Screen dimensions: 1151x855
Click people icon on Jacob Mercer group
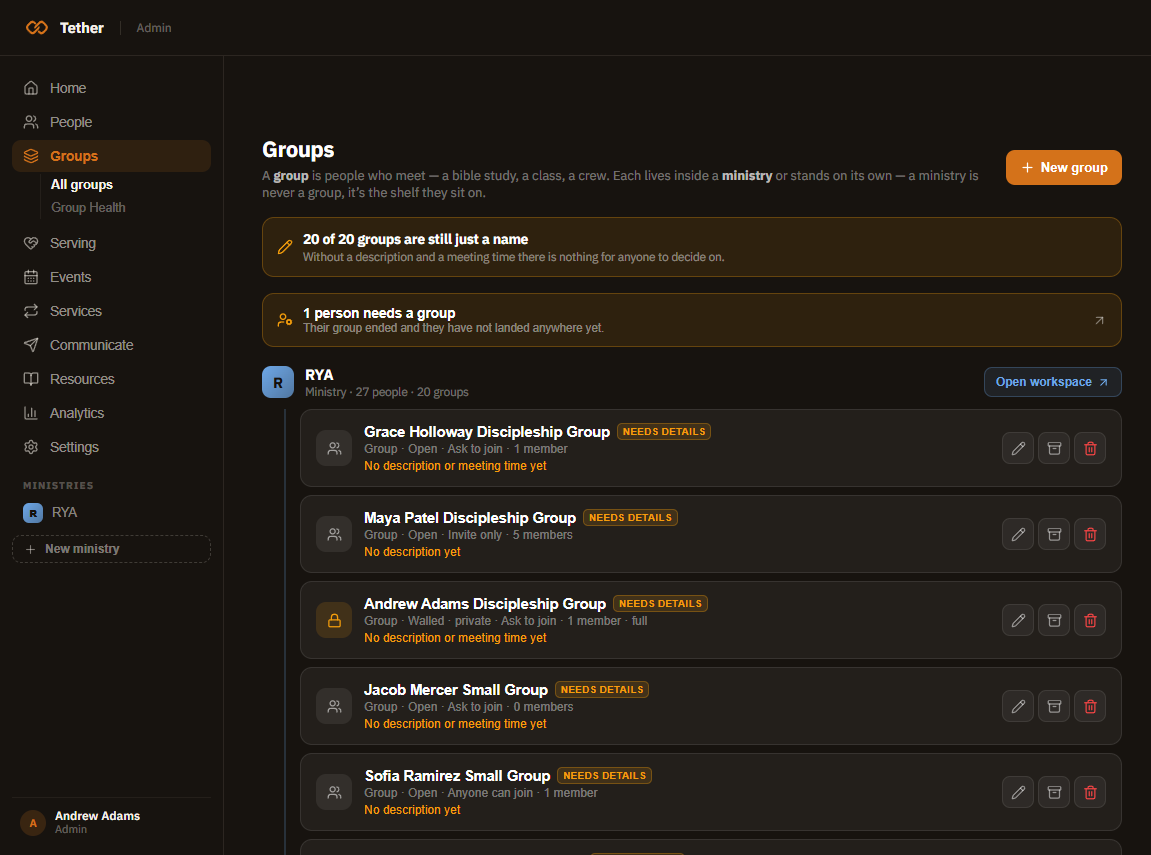pyautogui.click(x=334, y=706)
